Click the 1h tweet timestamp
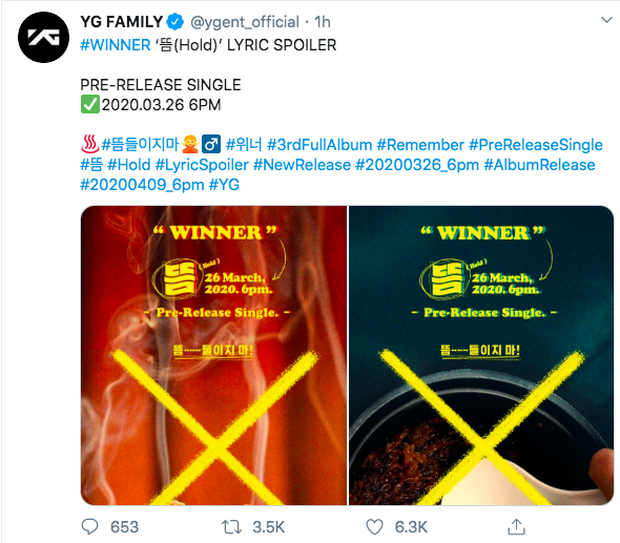Image resolution: width=620 pixels, height=543 pixels. click(322, 22)
